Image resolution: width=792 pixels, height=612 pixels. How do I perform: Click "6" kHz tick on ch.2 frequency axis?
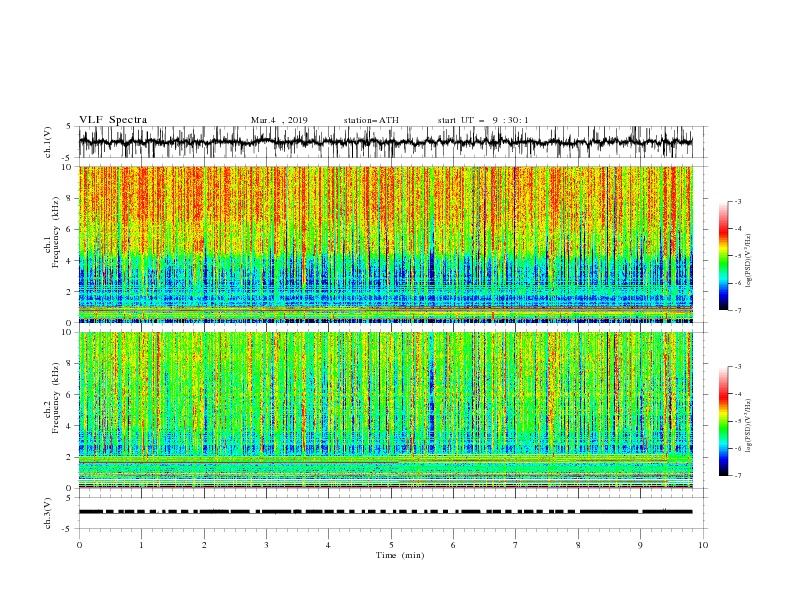70,394
